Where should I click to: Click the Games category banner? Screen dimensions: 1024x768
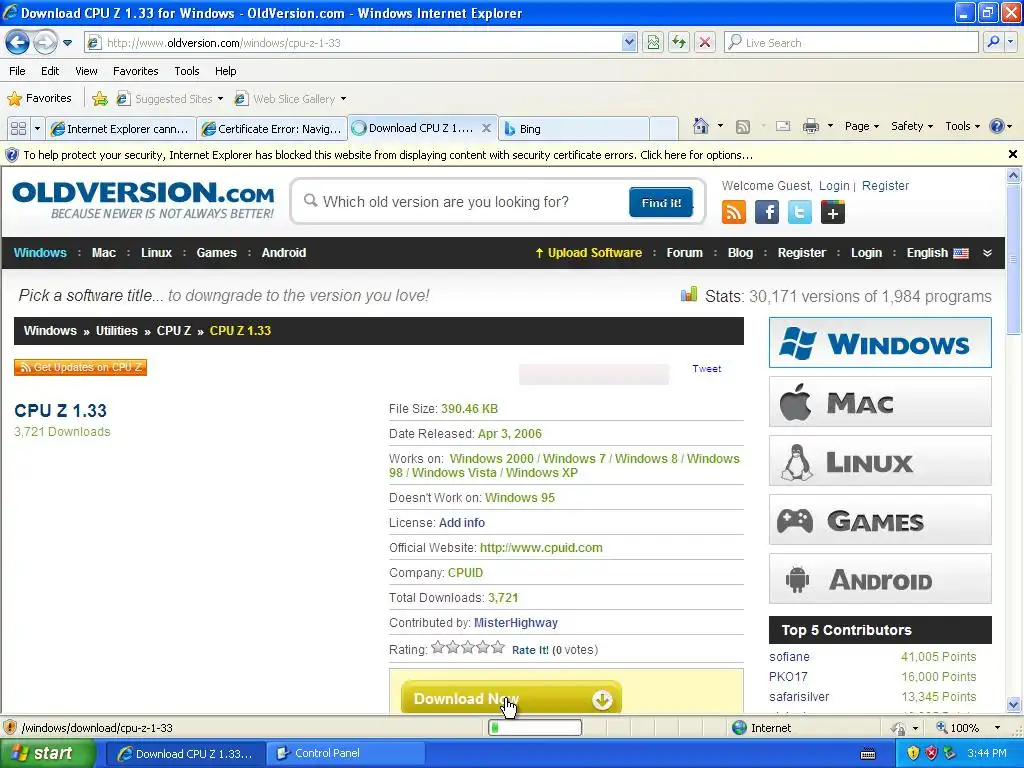click(x=880, y=520)
